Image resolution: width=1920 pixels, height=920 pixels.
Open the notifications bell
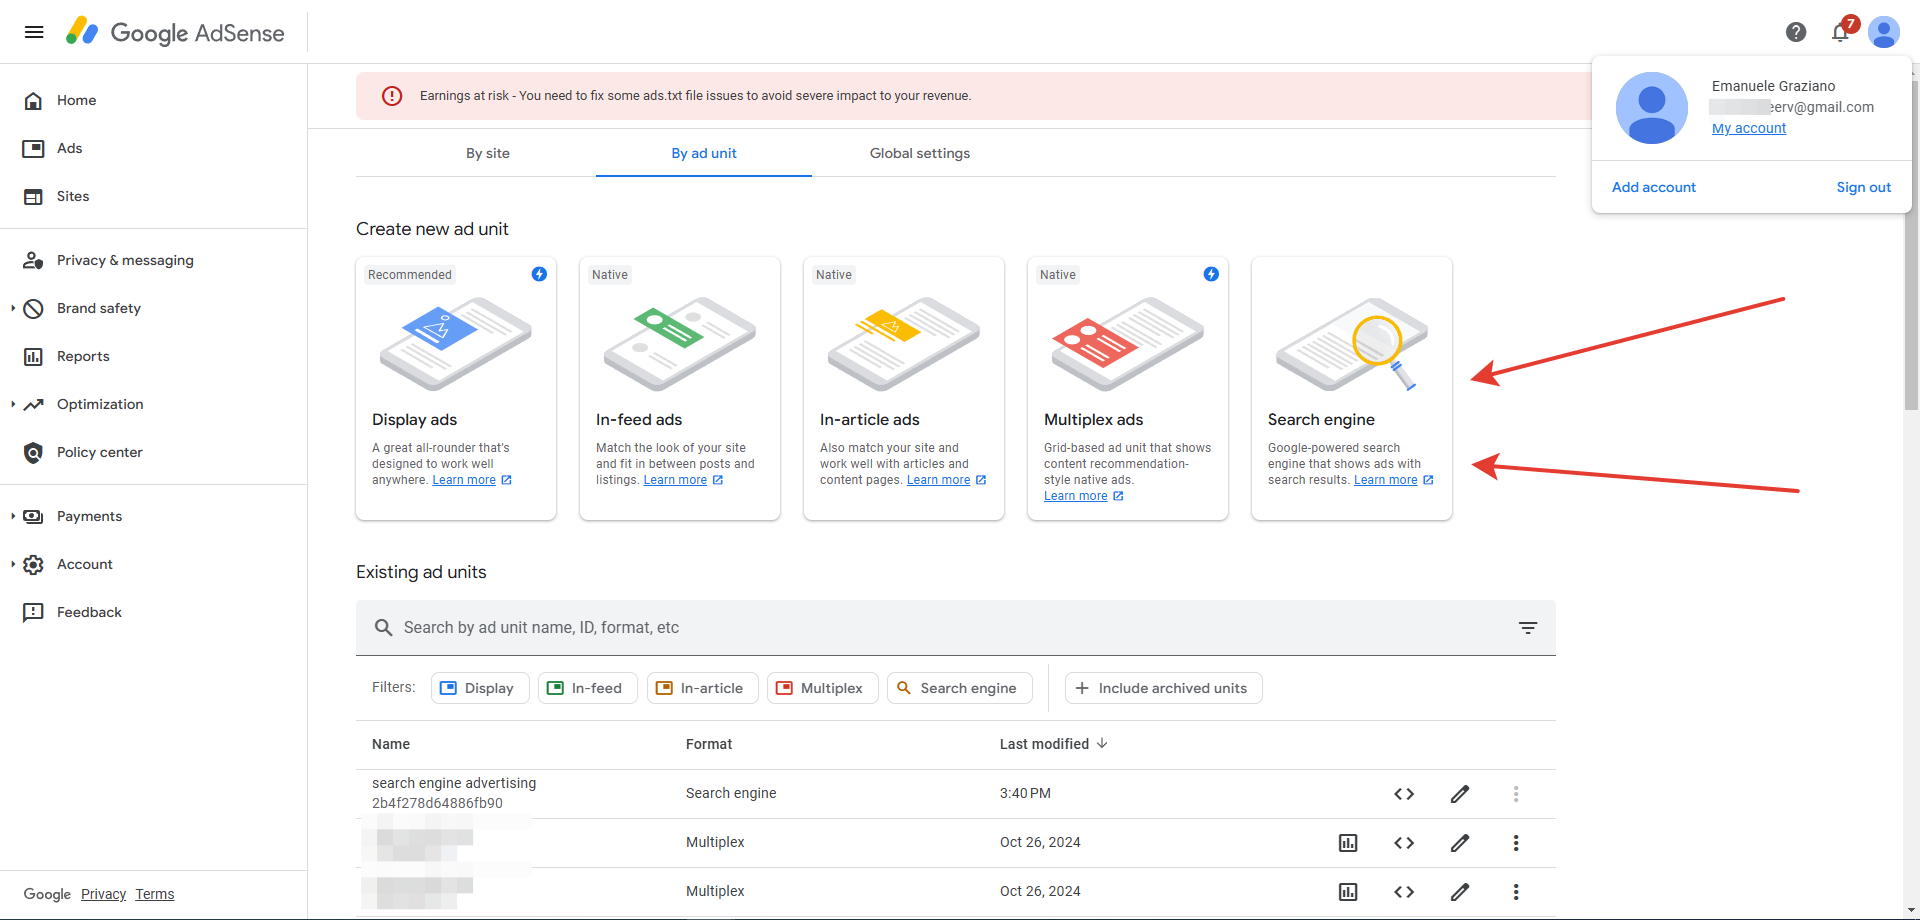(x=1840, y=32)
